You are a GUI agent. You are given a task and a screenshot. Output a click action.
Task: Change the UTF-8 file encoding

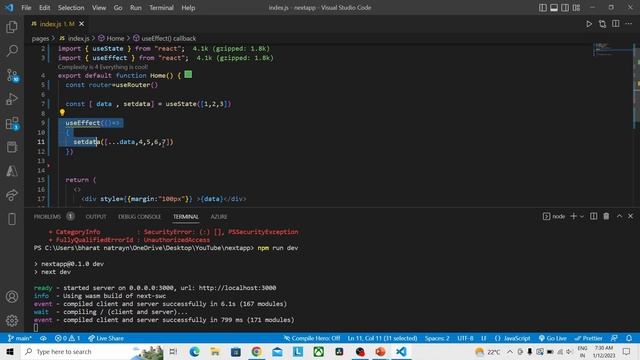(x=465, y=338)
